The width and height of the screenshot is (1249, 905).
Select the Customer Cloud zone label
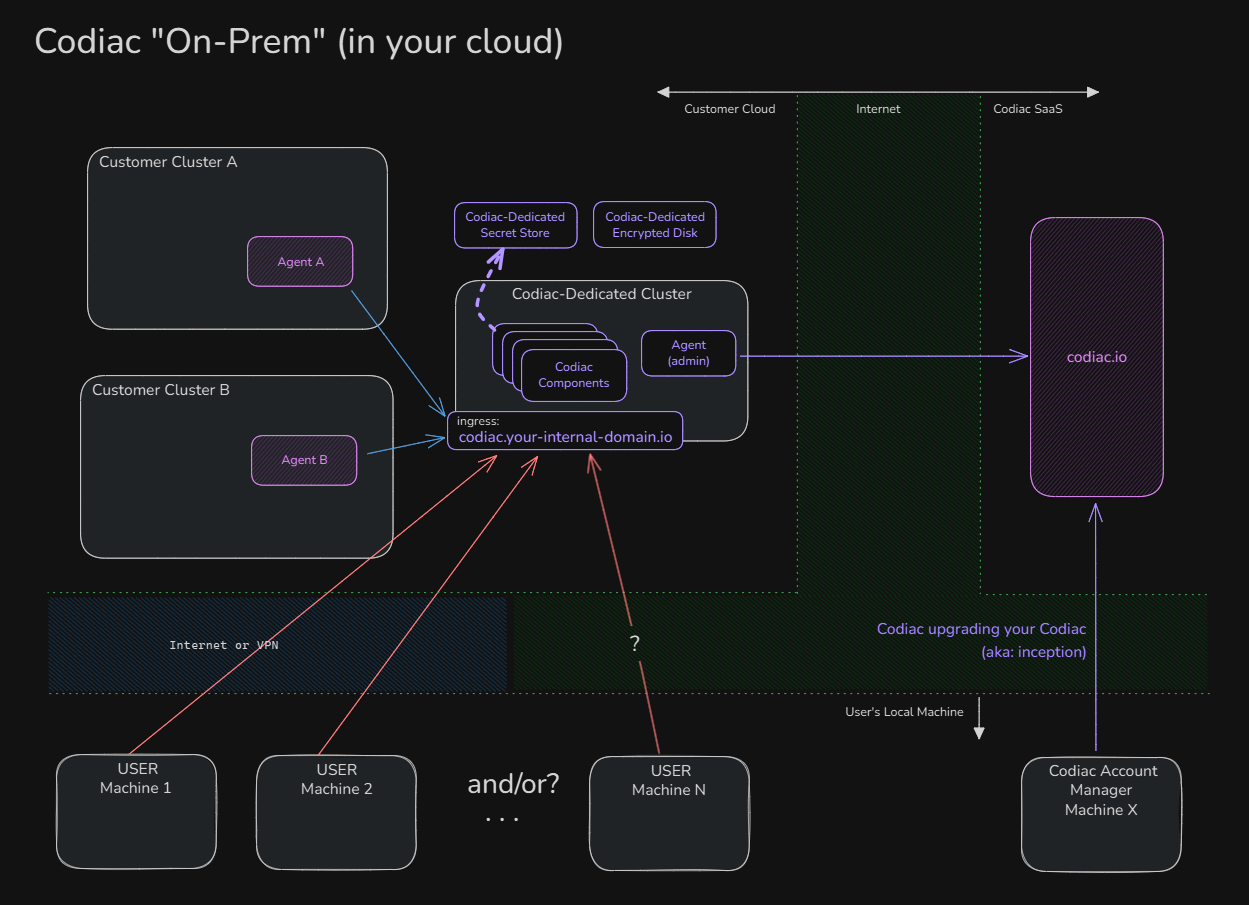729,108
